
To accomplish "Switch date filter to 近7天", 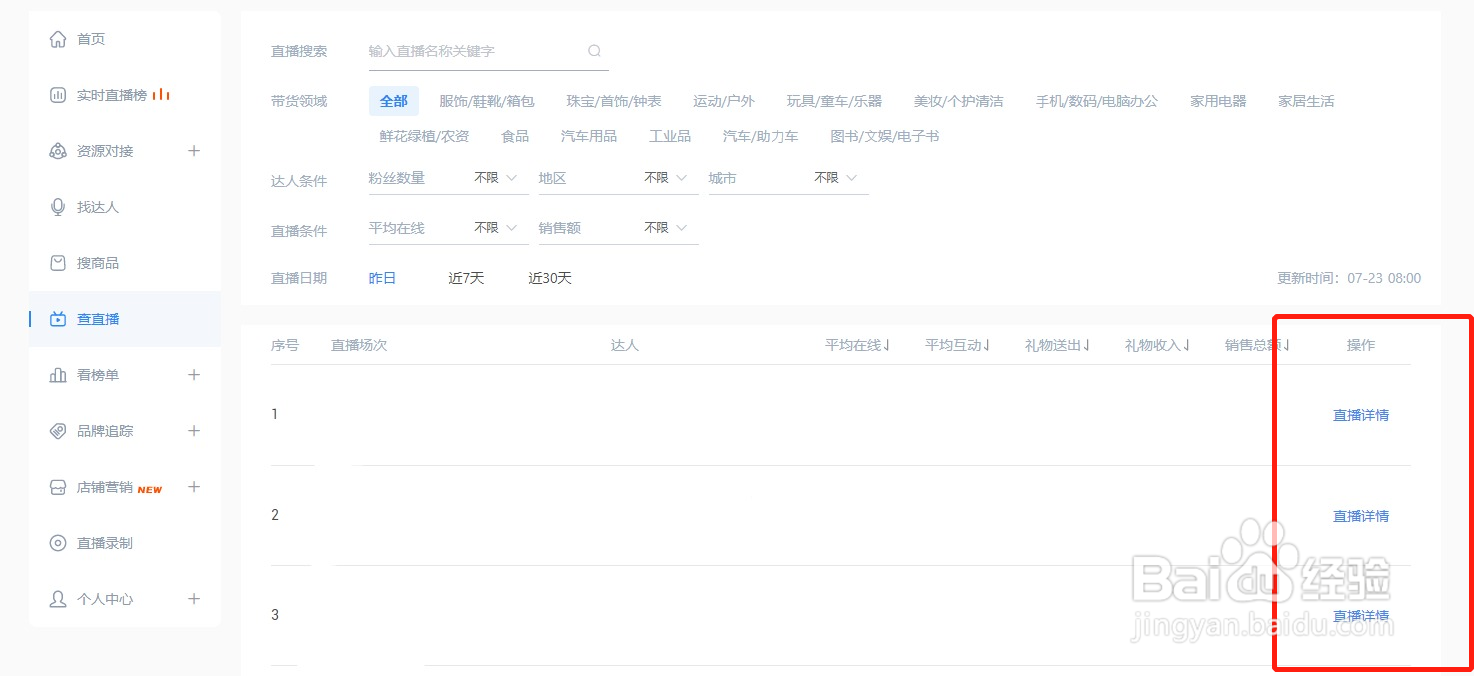I will click(x=465, y=278).
